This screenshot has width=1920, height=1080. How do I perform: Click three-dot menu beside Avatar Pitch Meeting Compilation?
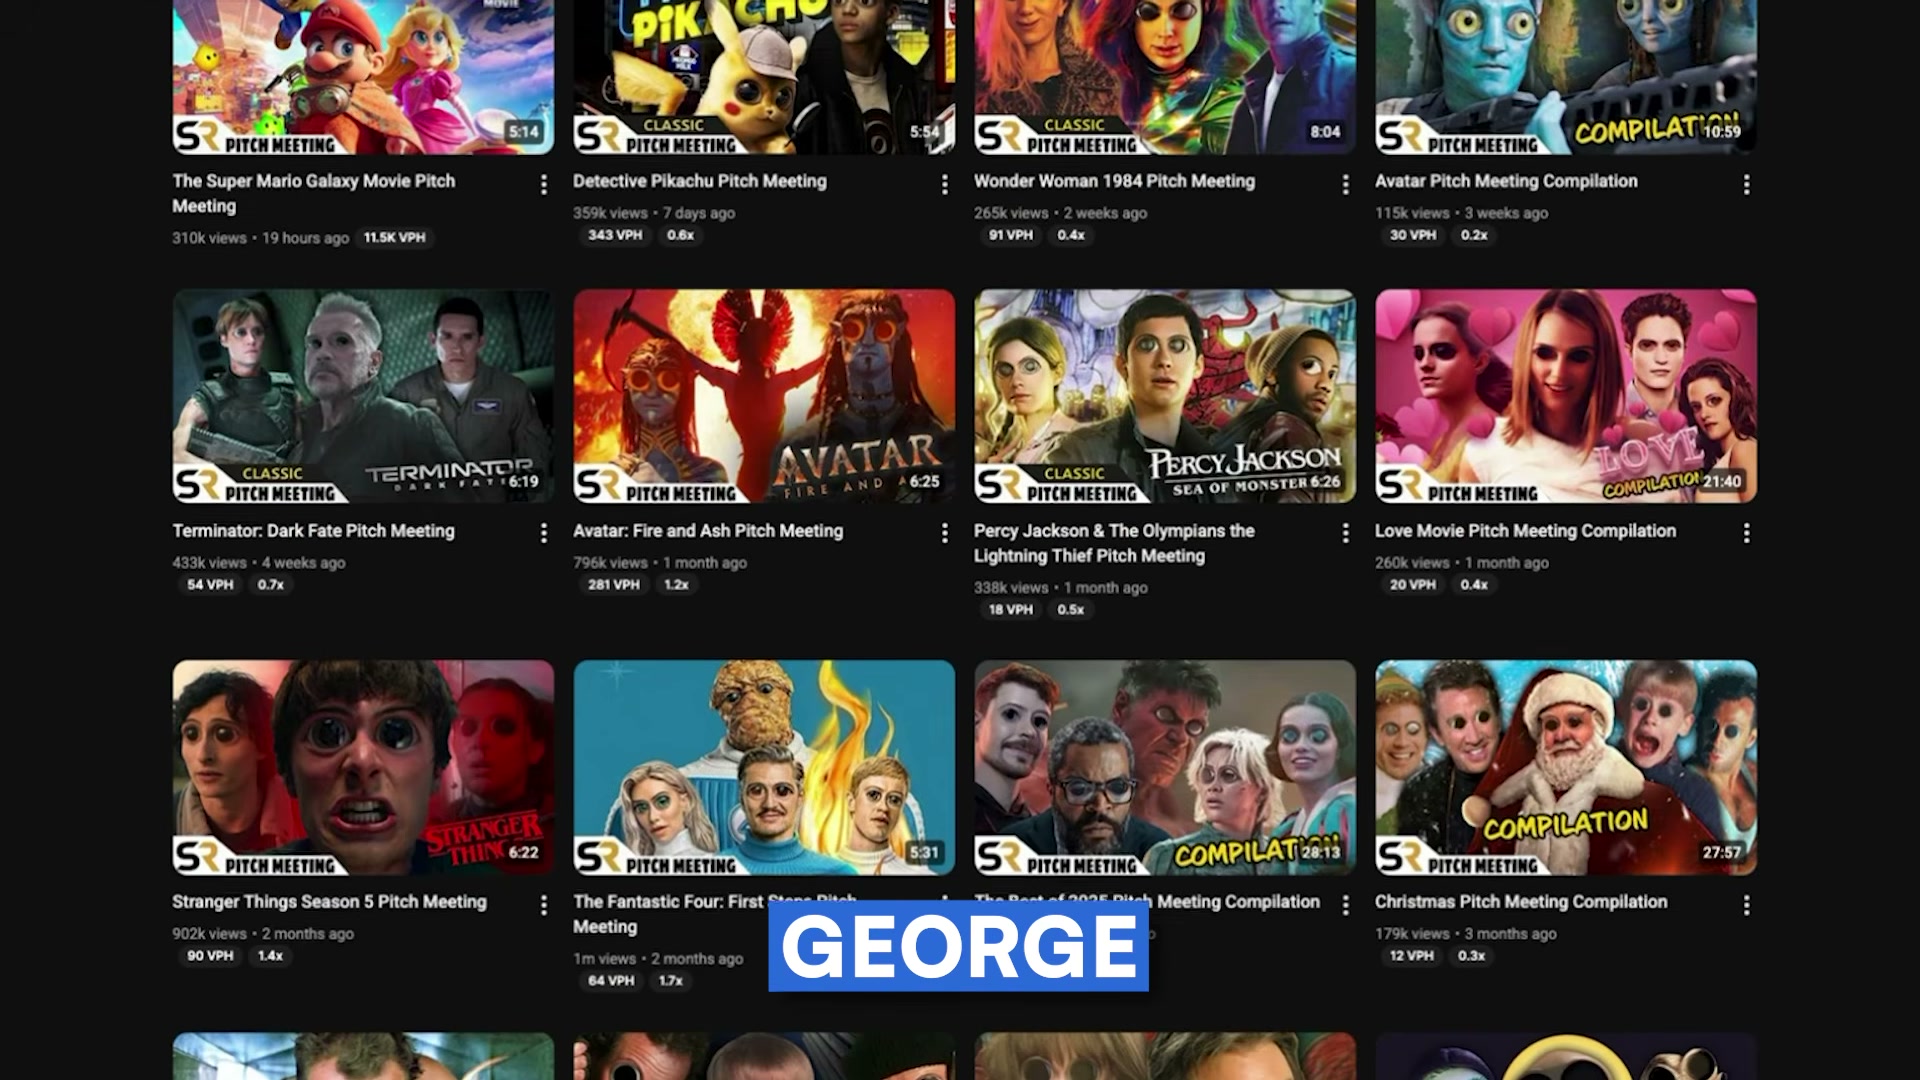pos(1746,184)
